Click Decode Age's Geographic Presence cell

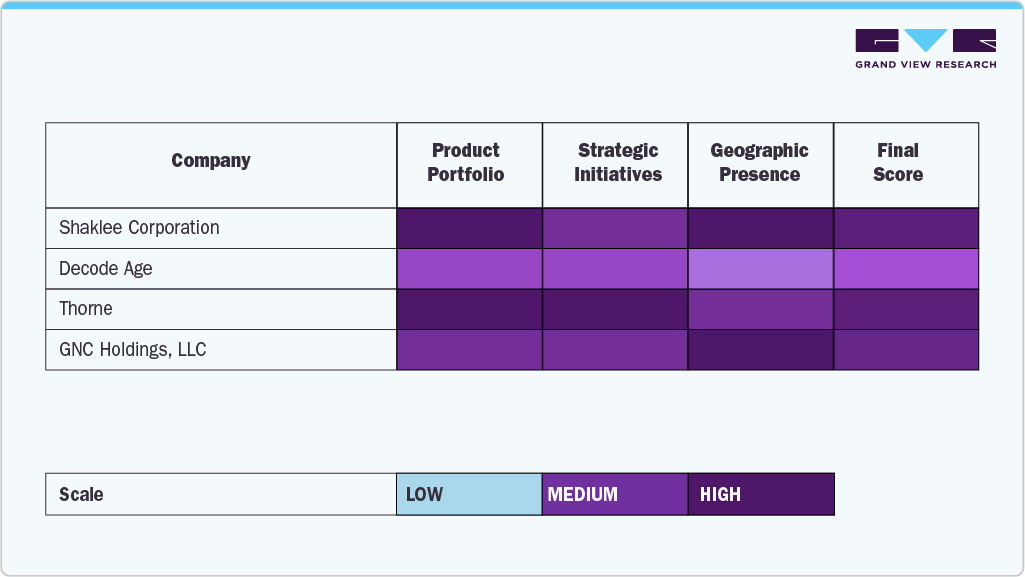pyautogui.click(x=761, y=269)
